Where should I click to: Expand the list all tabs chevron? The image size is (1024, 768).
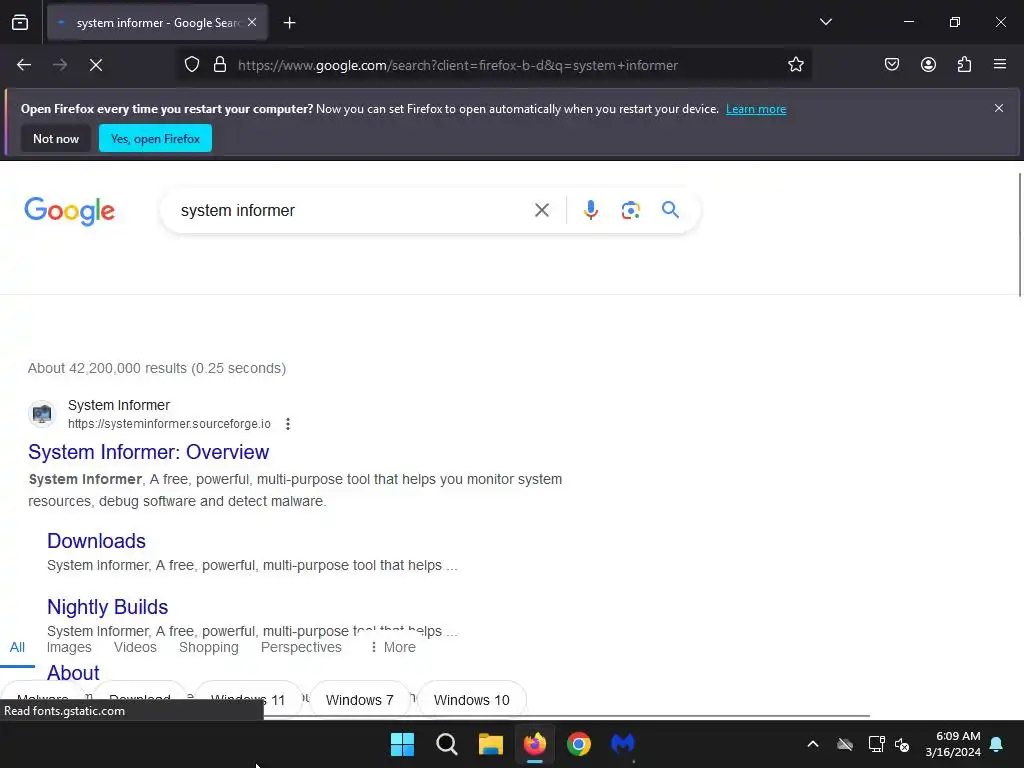click(x=825, y=22)
